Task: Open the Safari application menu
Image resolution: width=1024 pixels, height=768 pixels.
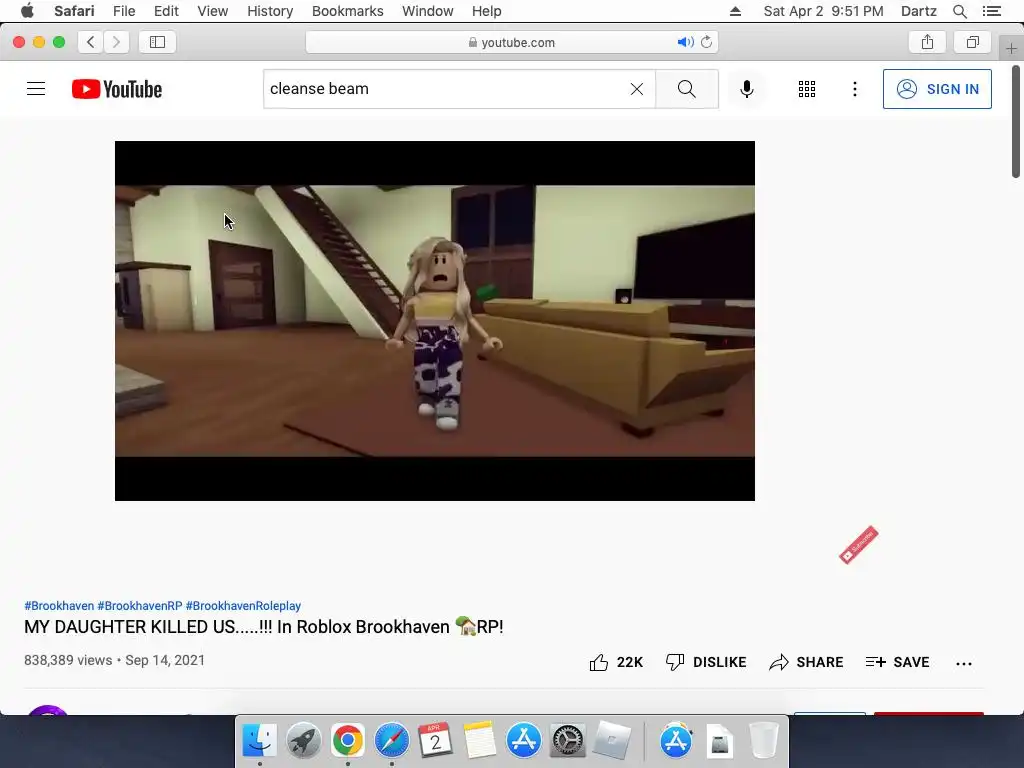Action: (x=74, y=11)
